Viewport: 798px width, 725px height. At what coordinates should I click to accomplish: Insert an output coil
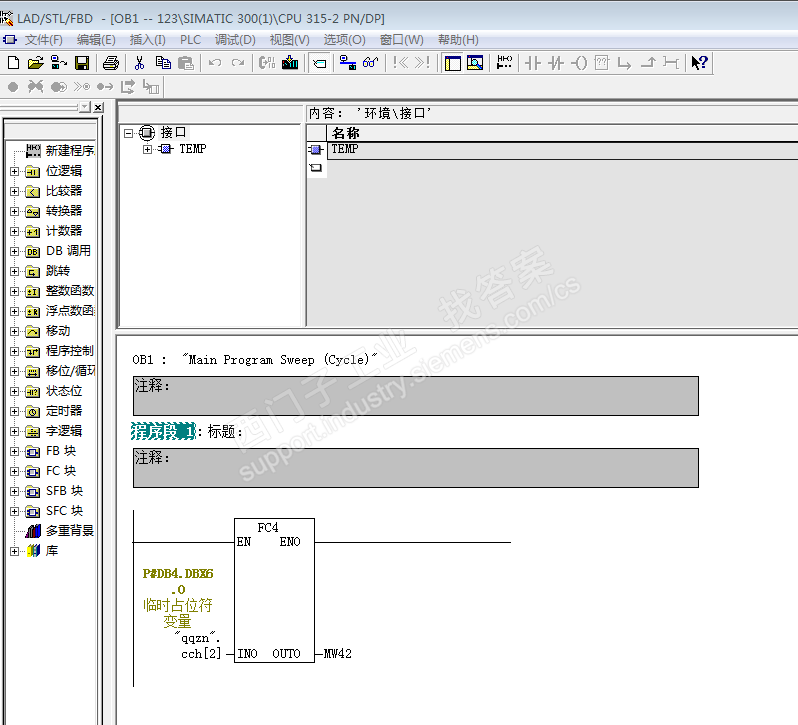579,63
